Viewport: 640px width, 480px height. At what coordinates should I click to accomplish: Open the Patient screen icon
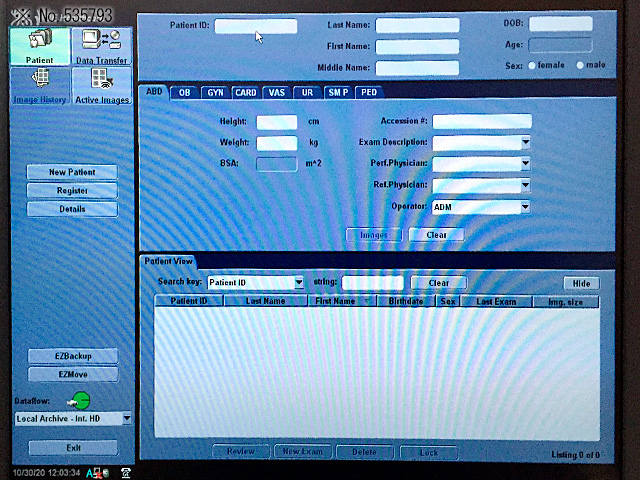[40, 46]
